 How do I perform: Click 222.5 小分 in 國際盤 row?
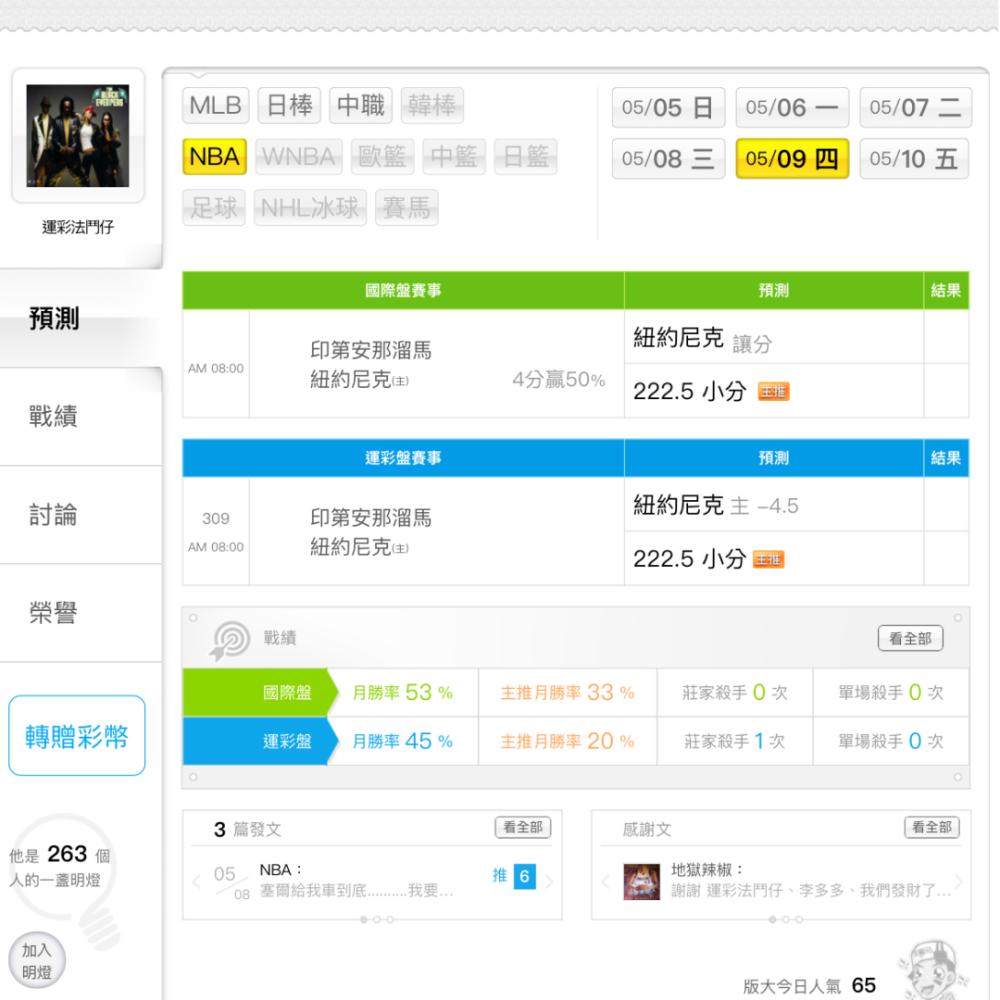pos(689,391)
